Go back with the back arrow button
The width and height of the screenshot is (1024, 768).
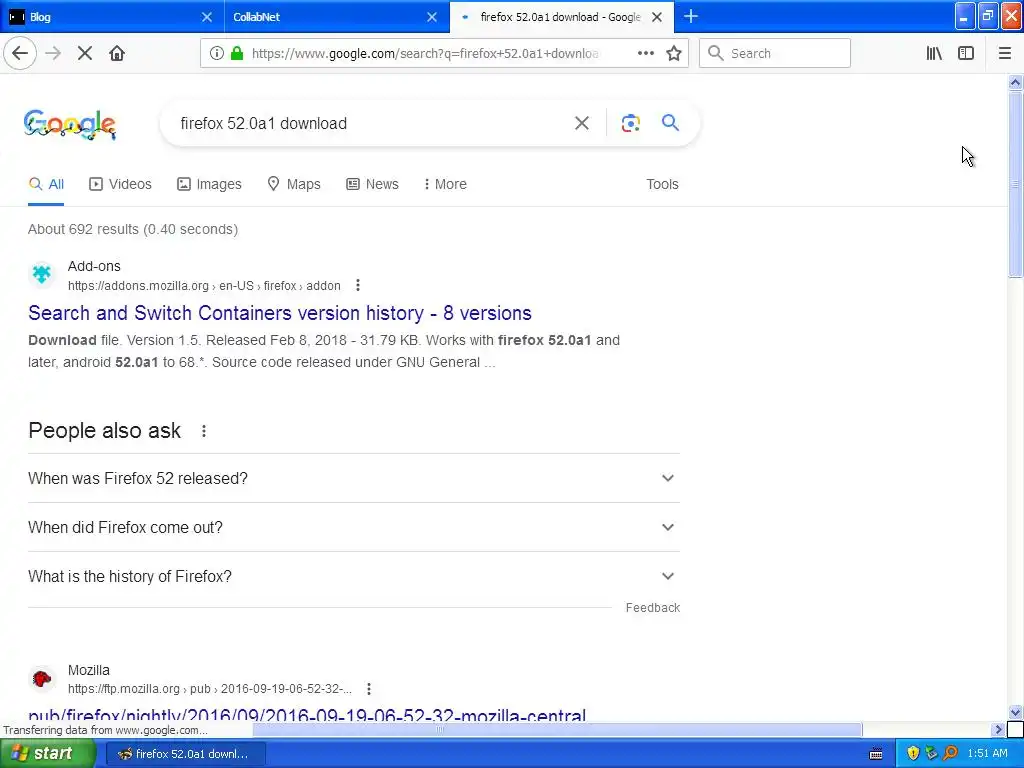[20, 54]
